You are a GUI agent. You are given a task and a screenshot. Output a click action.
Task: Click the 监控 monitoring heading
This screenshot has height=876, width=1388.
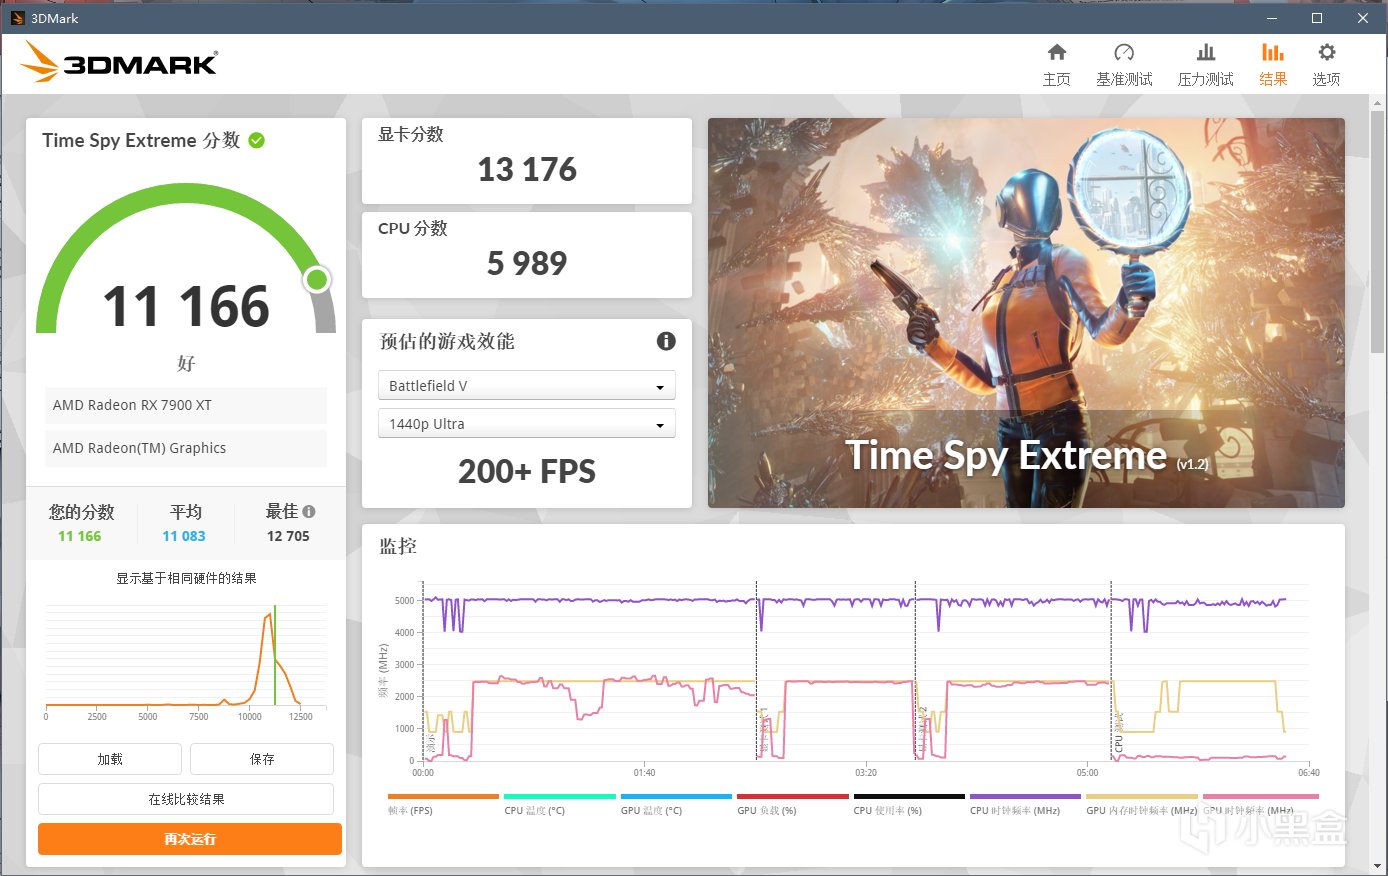coord(398,546)
